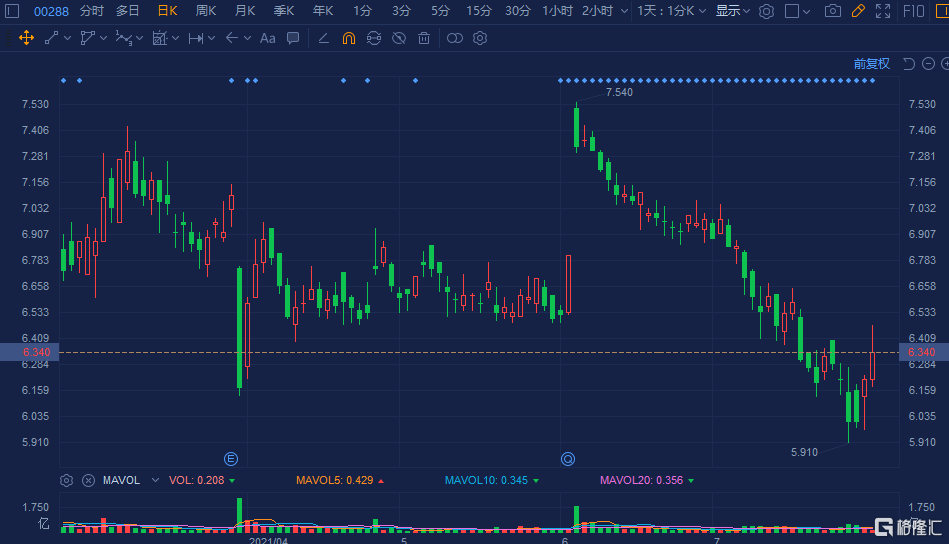Click the MAVOL10: 0.345 value

487,480
